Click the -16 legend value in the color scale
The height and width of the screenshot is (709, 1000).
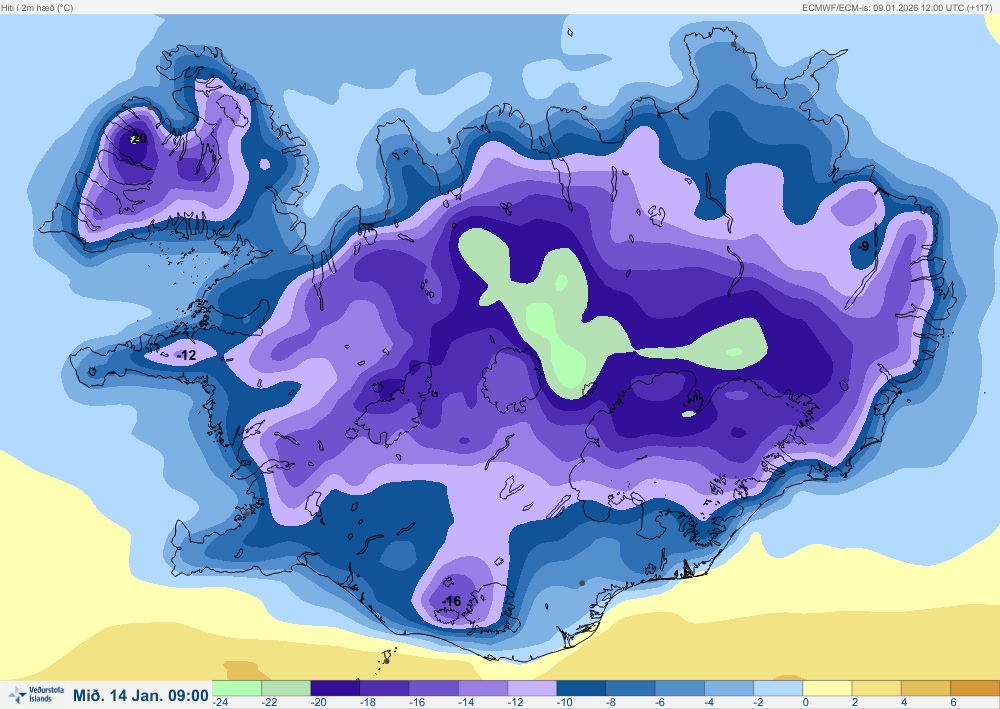coord(416,702)
